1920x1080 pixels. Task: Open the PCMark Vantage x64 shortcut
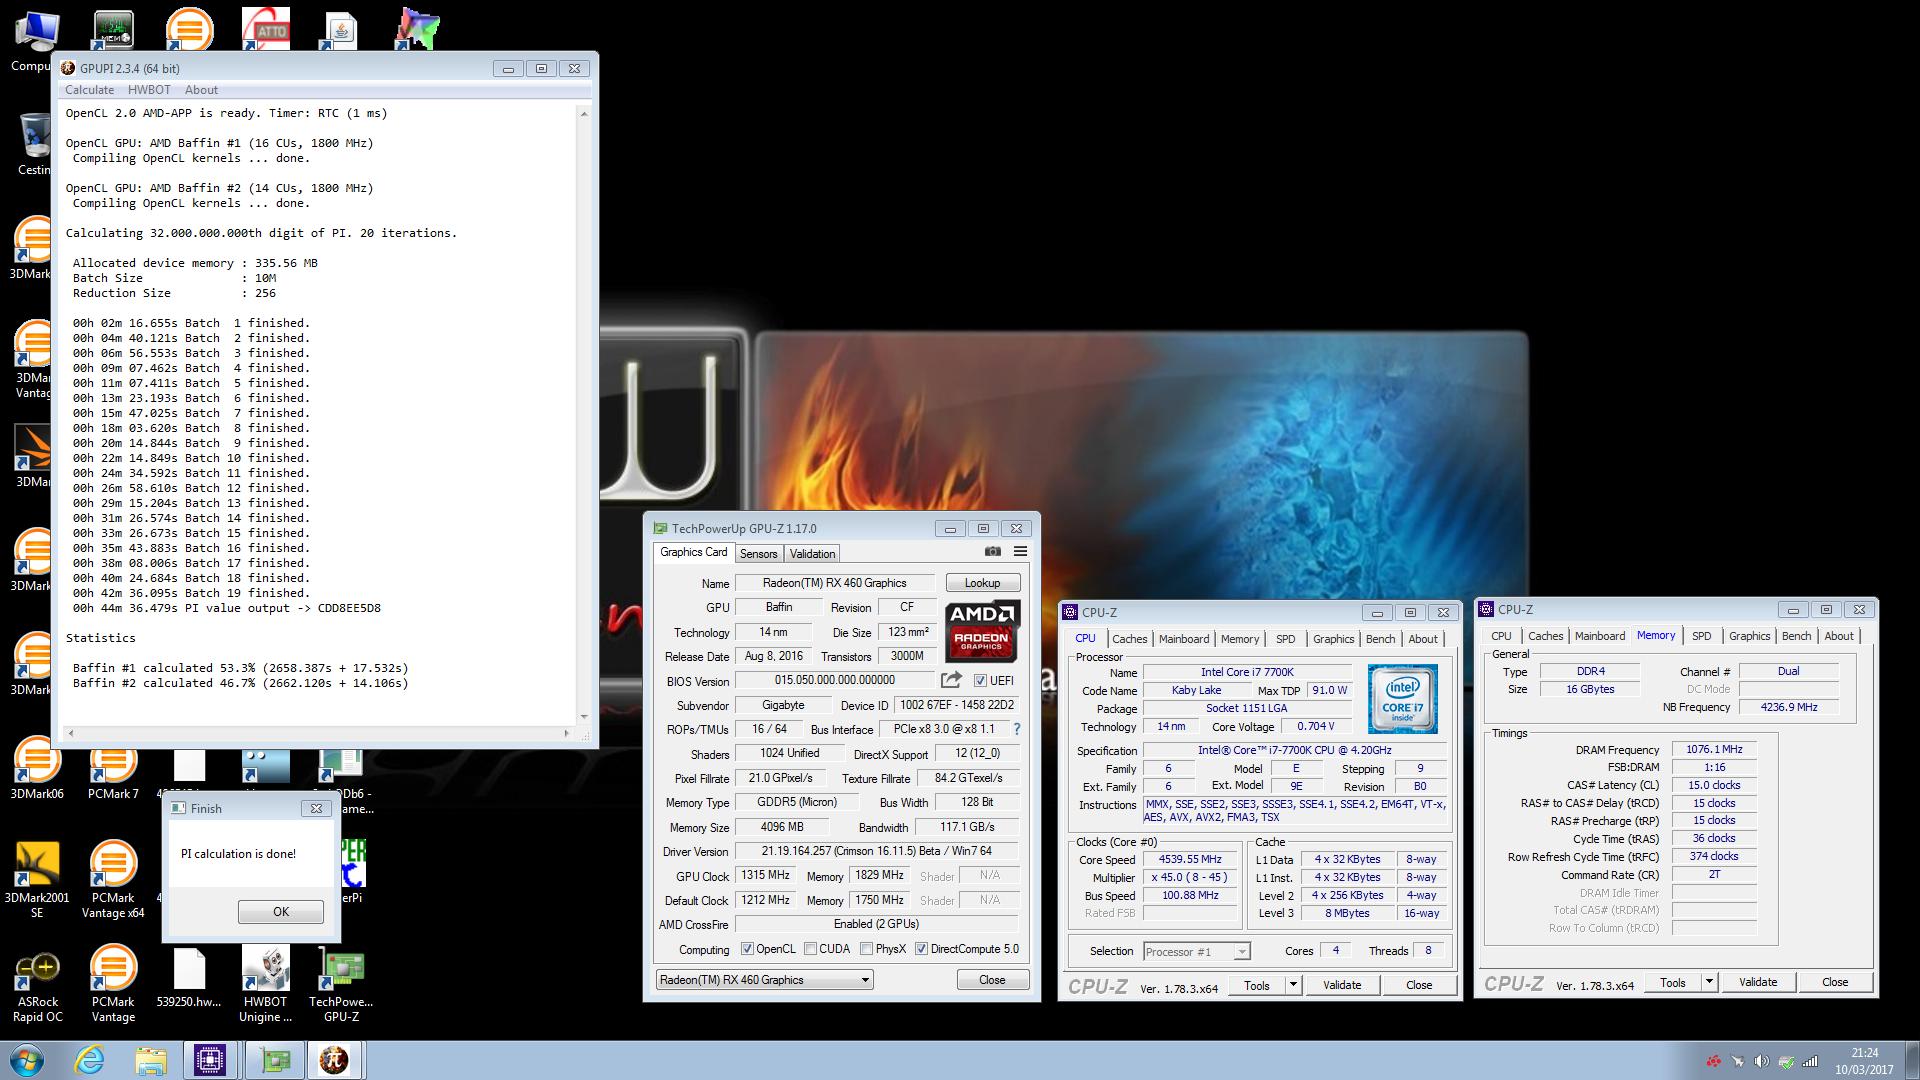tap(113, 879)
